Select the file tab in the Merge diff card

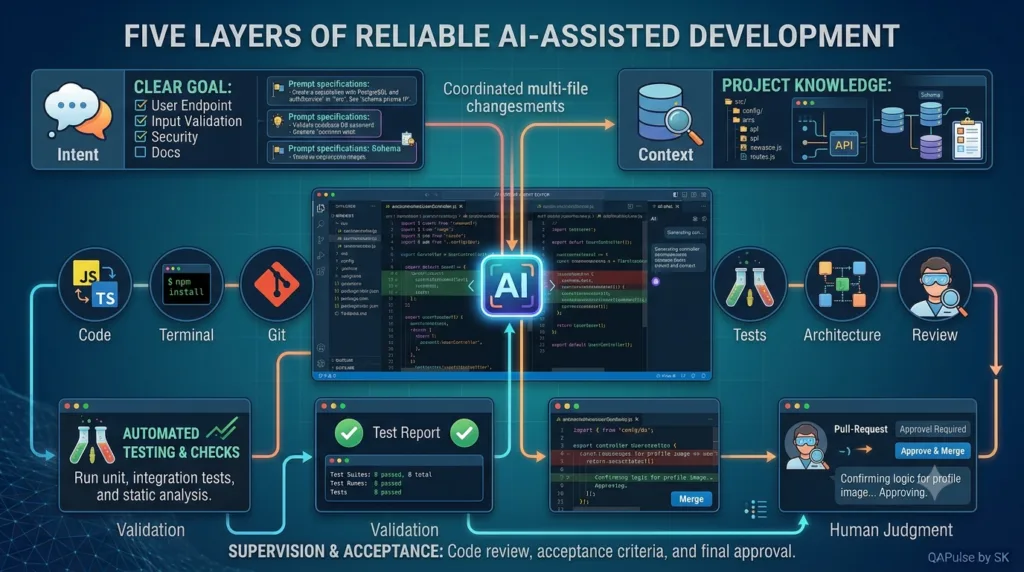tap(597, 419)
